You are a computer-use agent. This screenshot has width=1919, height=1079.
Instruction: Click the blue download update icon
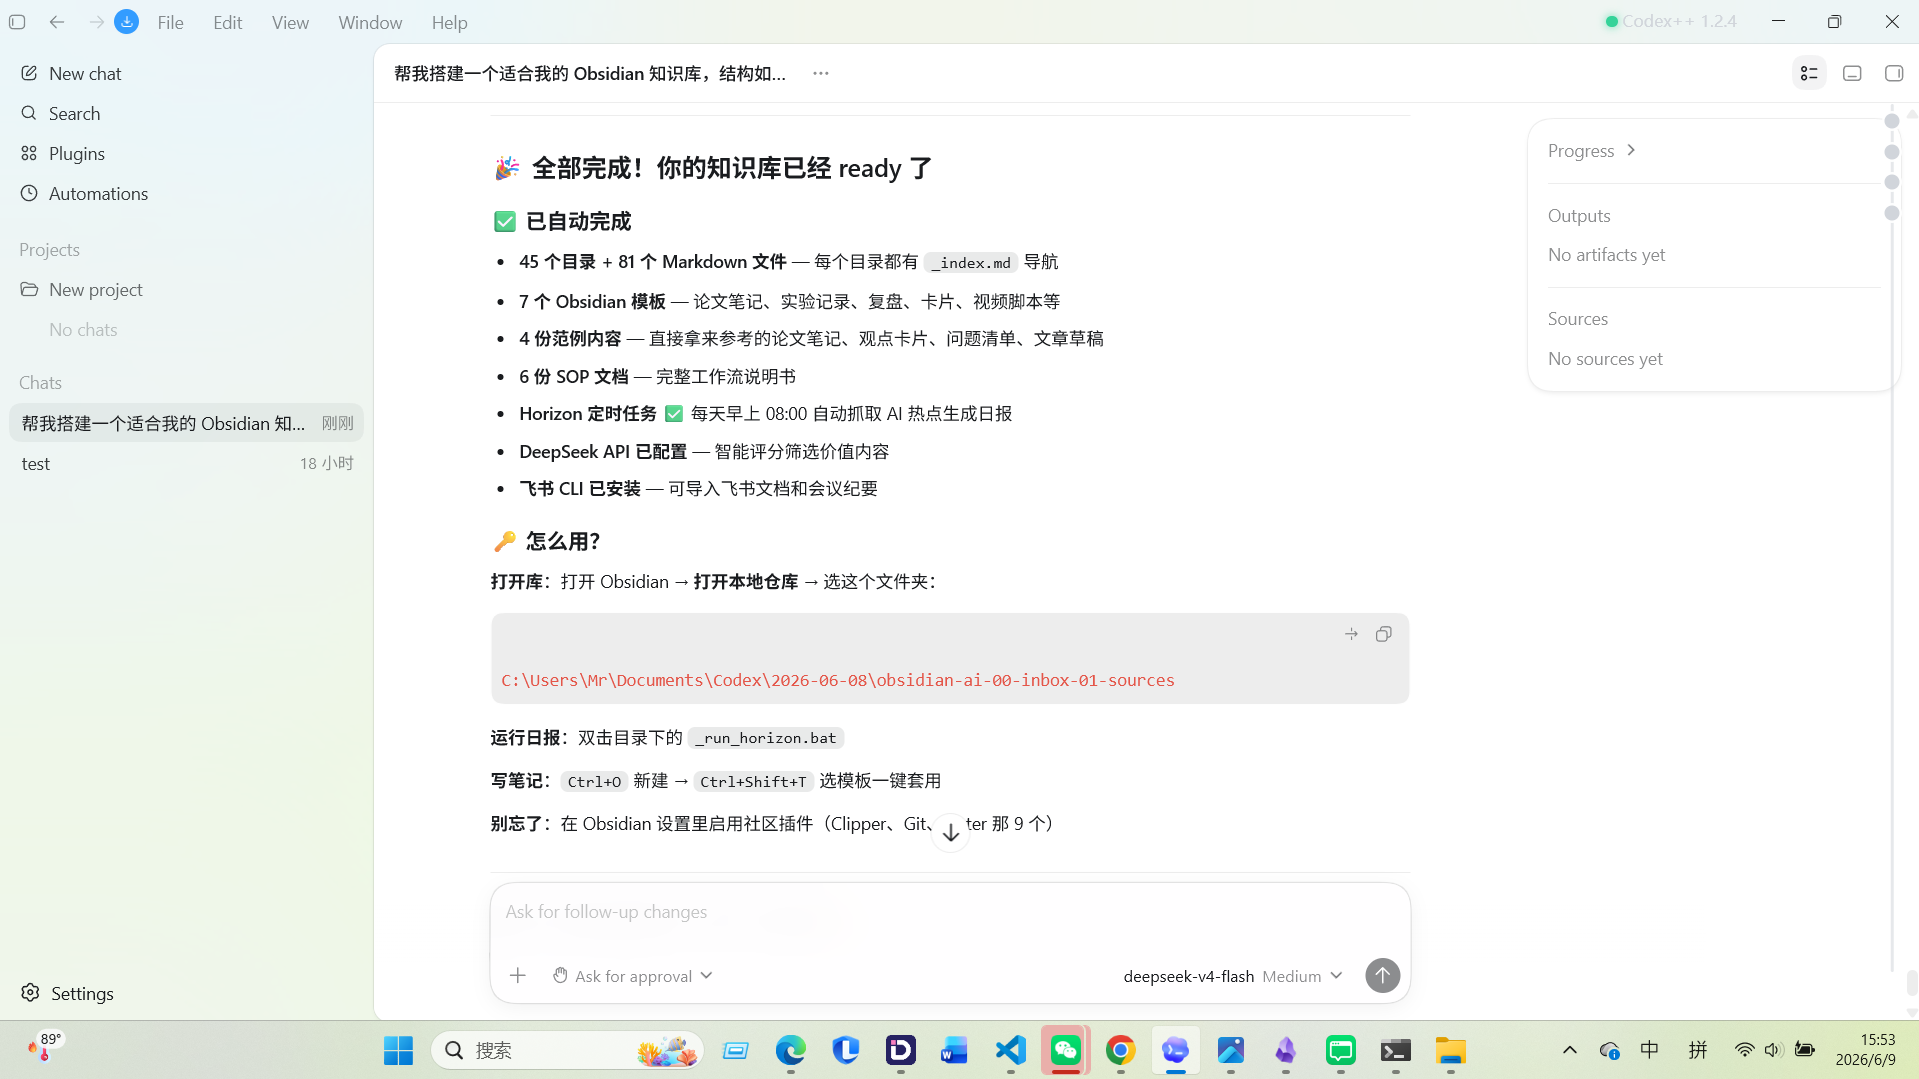127,21
